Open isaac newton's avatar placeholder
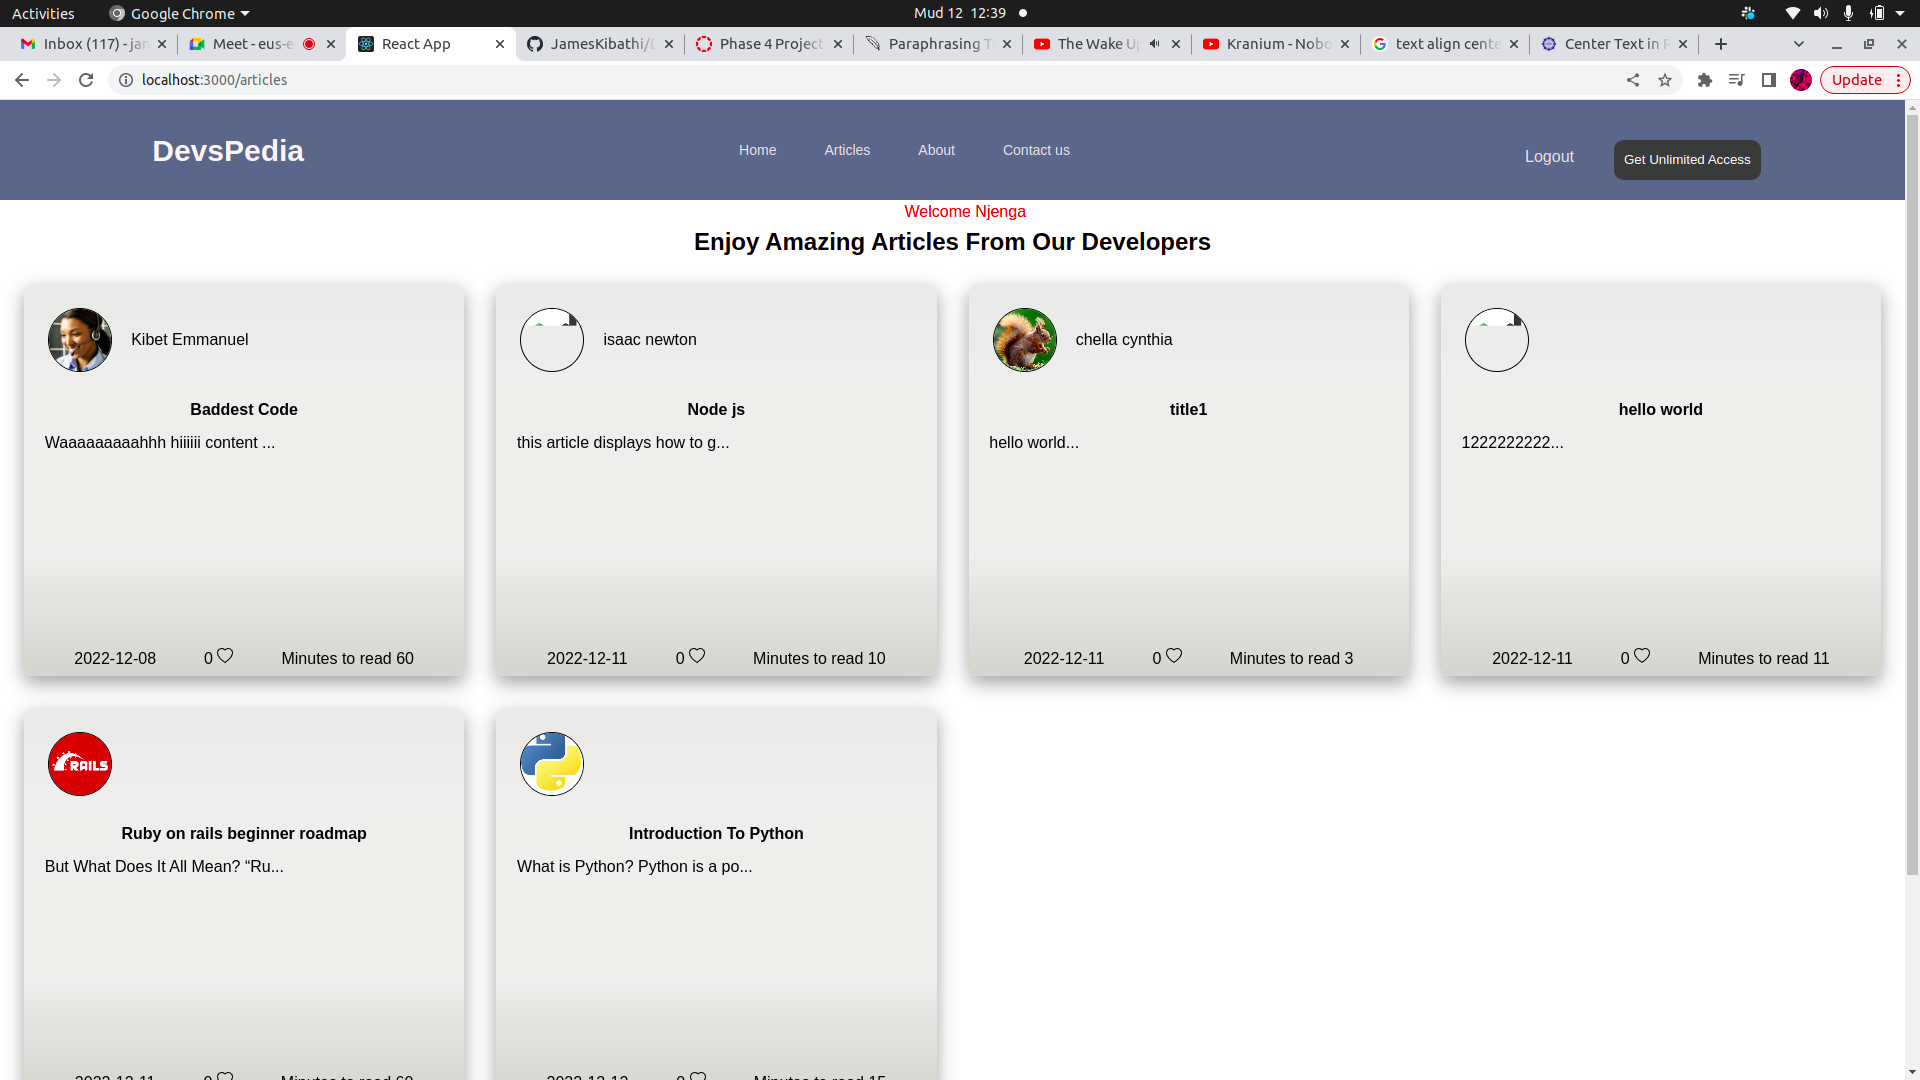 pyautogui.click(x=552, y=340)
